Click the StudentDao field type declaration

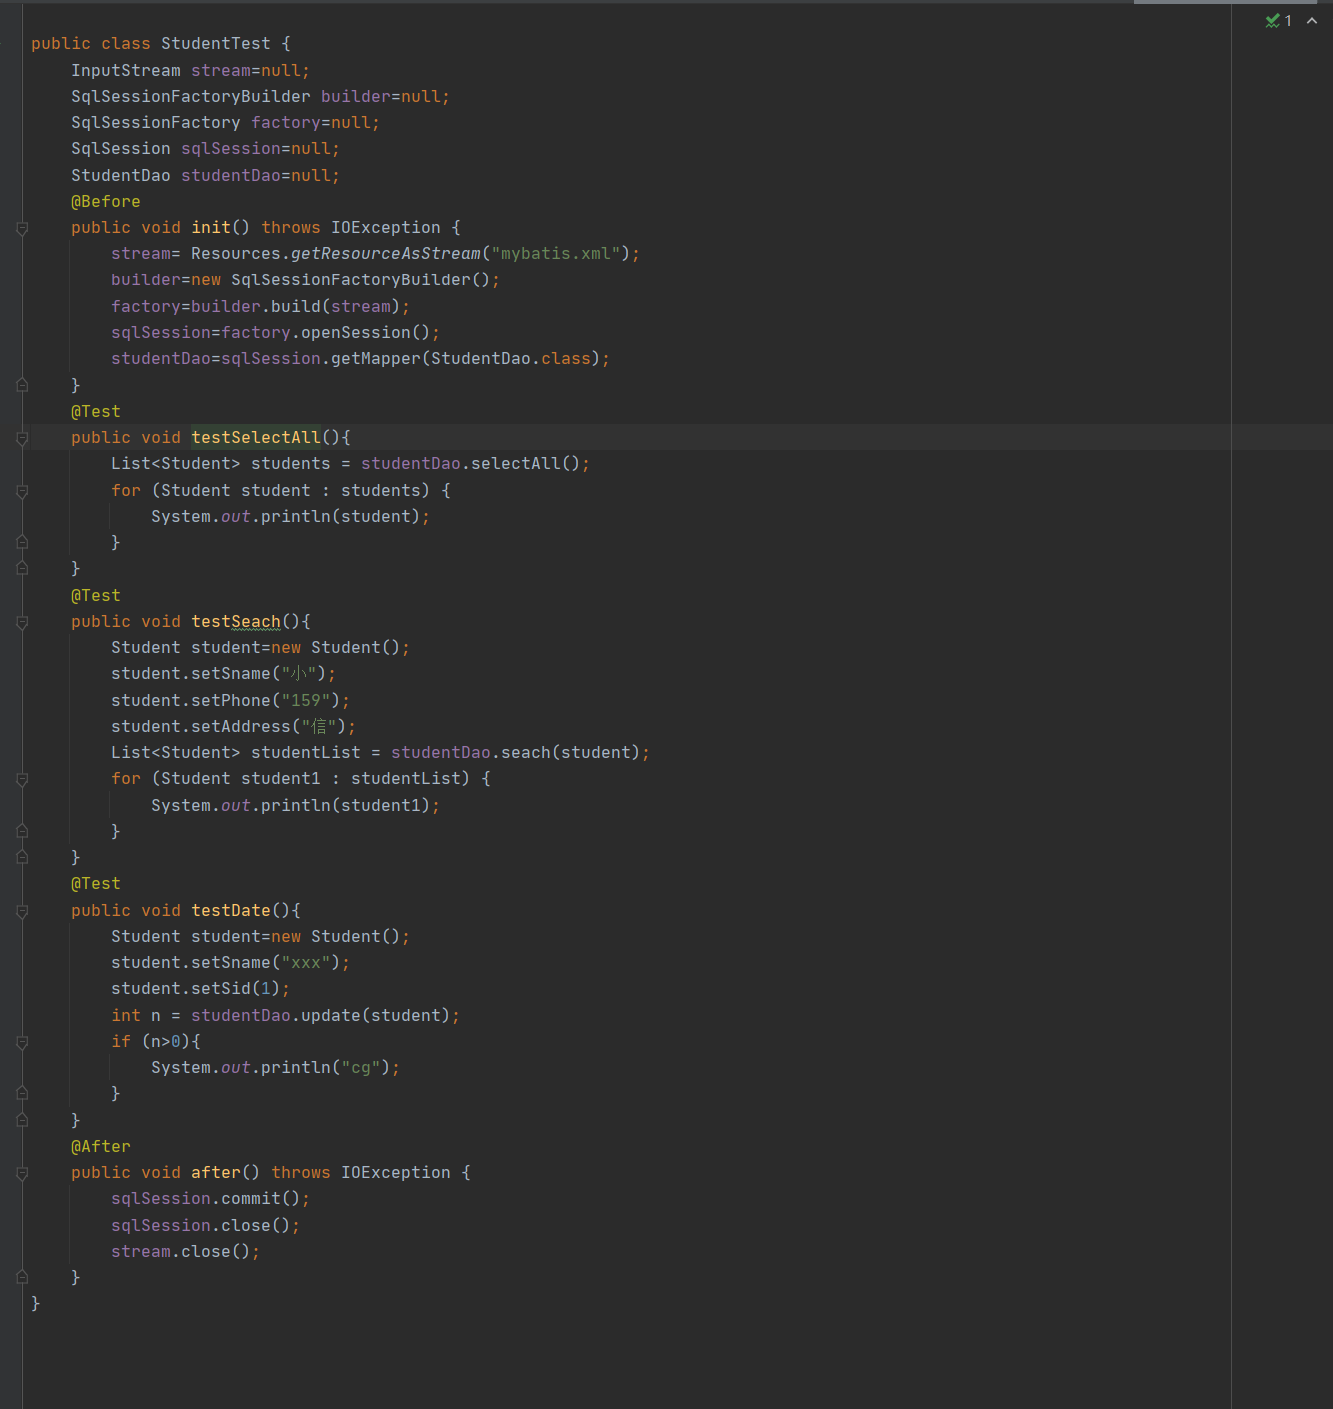[121, 176]
